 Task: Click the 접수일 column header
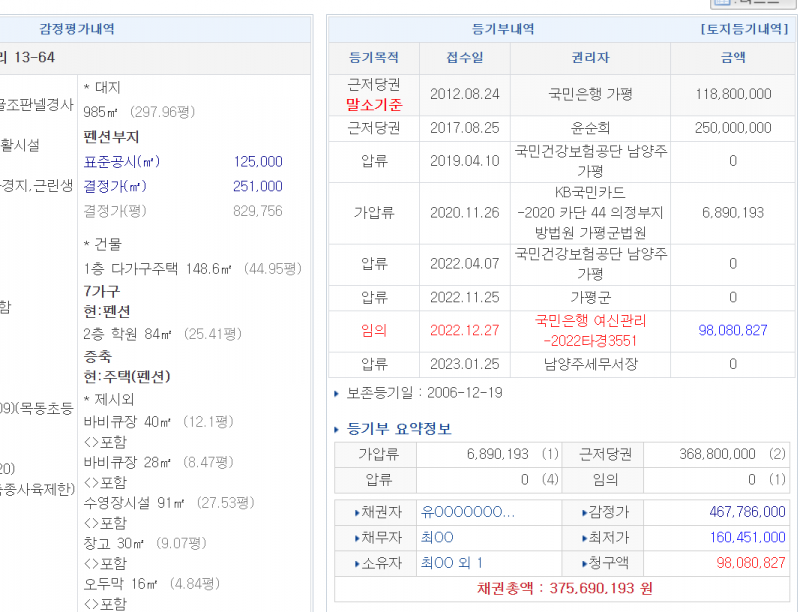coord(464,58)
